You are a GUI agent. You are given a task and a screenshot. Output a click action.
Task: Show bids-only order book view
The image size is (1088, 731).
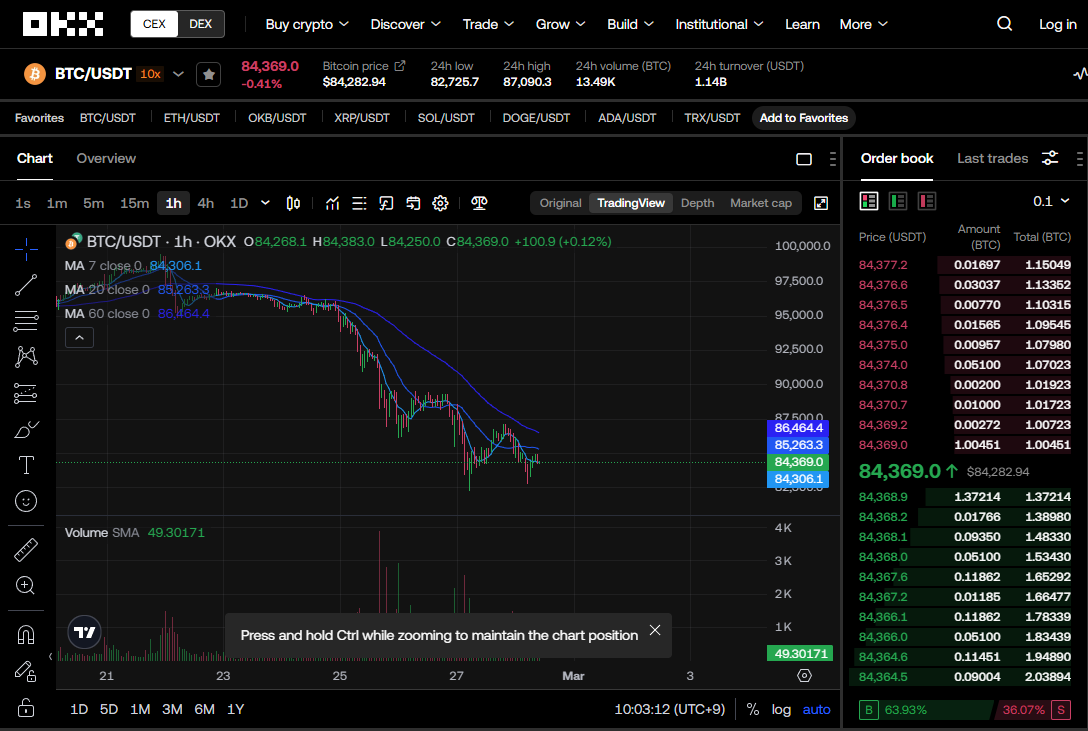click(898, 201)
